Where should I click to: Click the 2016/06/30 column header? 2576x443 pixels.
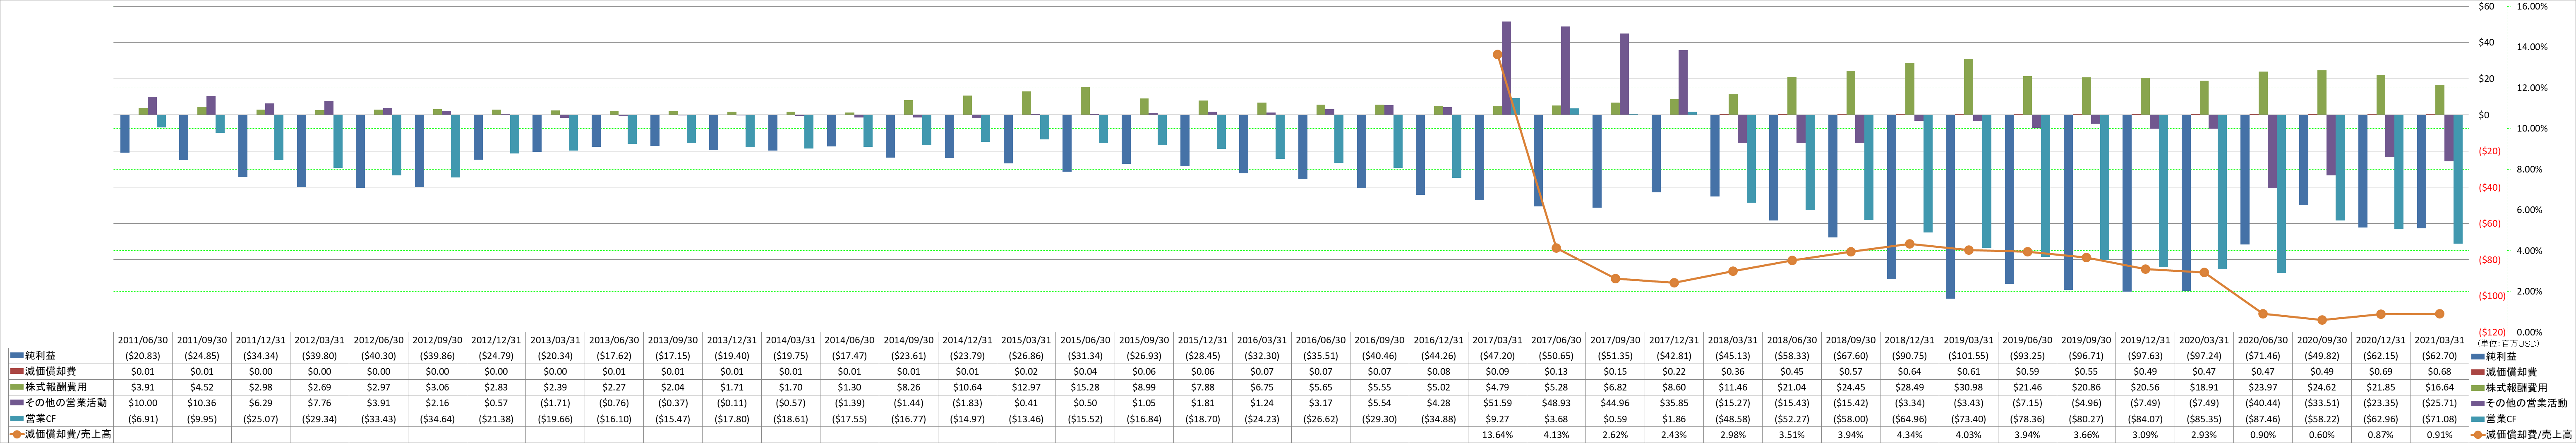tap(1320, 340)
